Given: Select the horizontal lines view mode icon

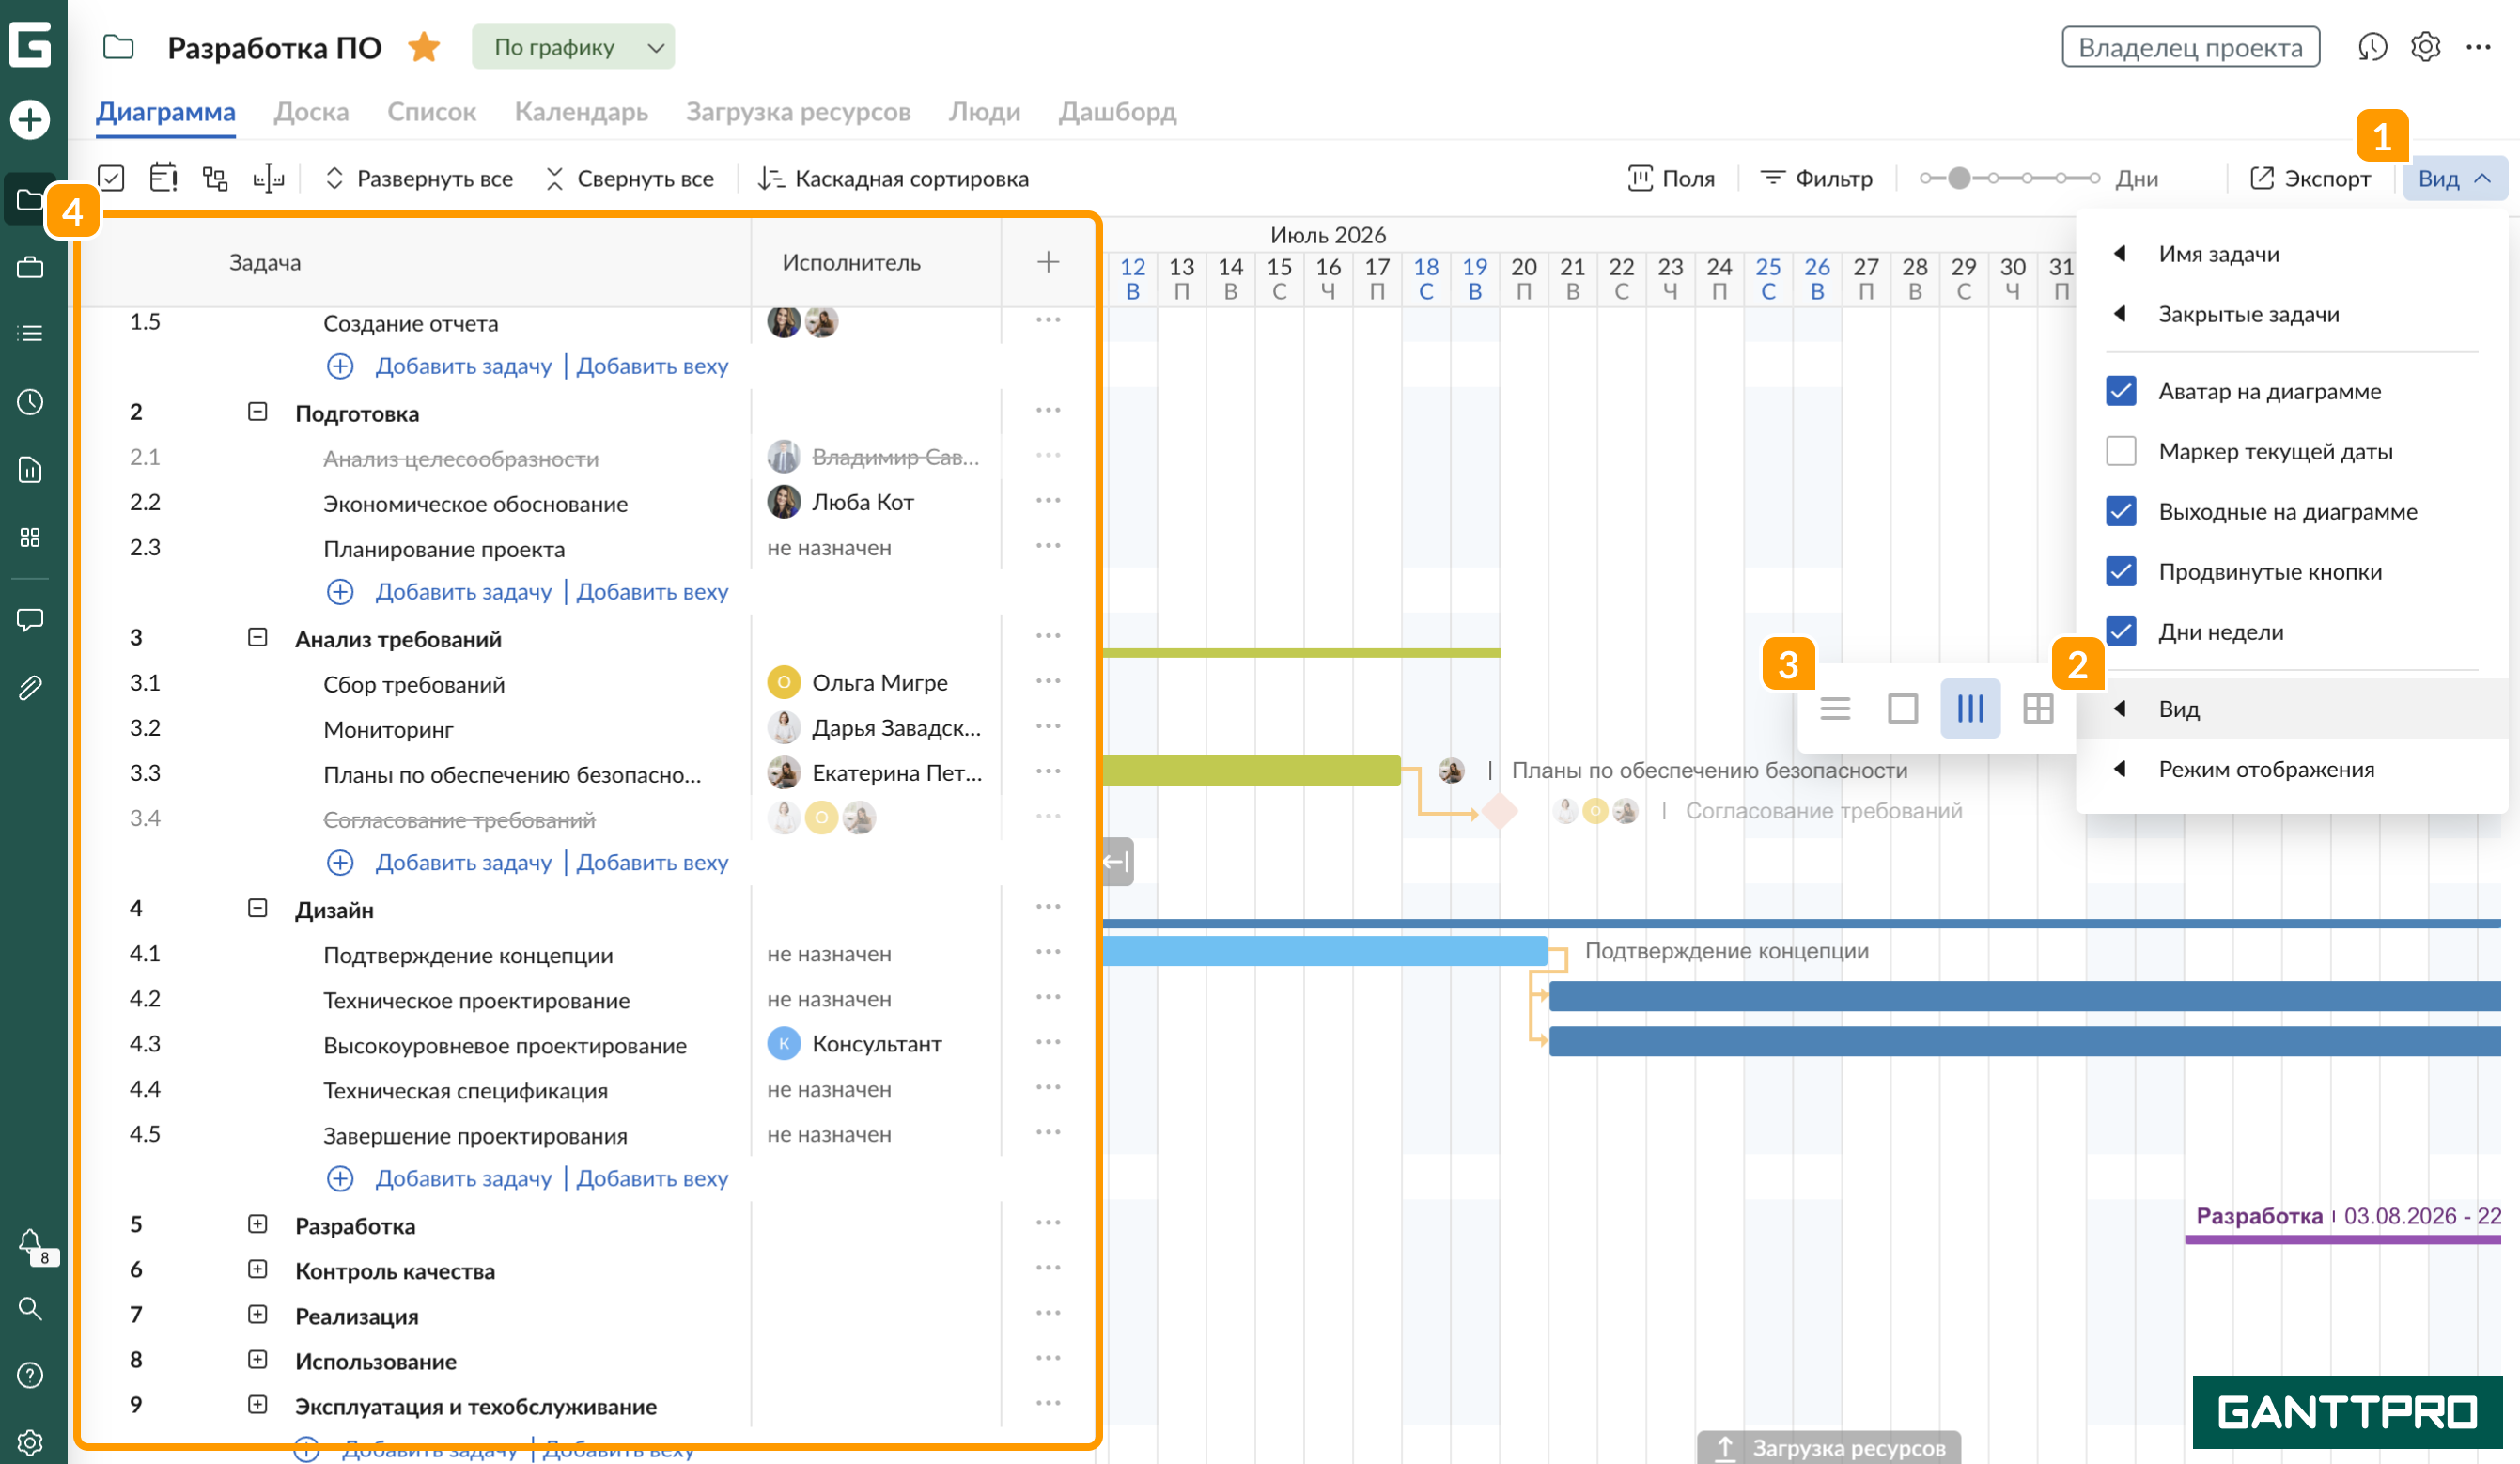Looking at the screenshot, I should tap(1834, 709).
